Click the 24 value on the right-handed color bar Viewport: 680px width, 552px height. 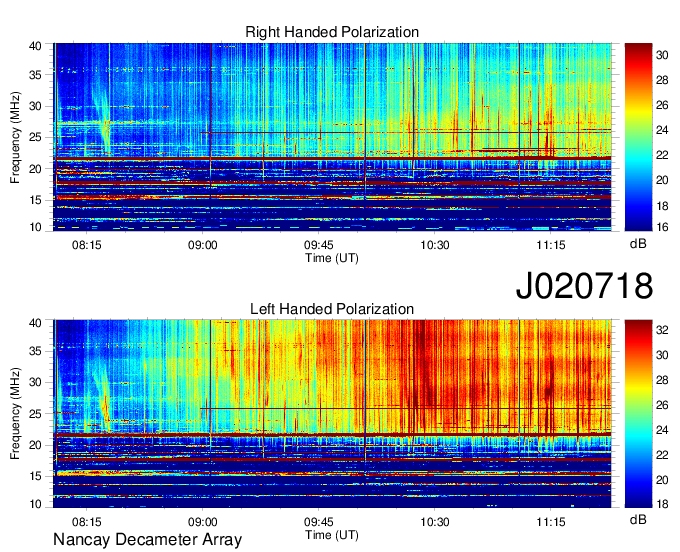(x=662, y=130)
